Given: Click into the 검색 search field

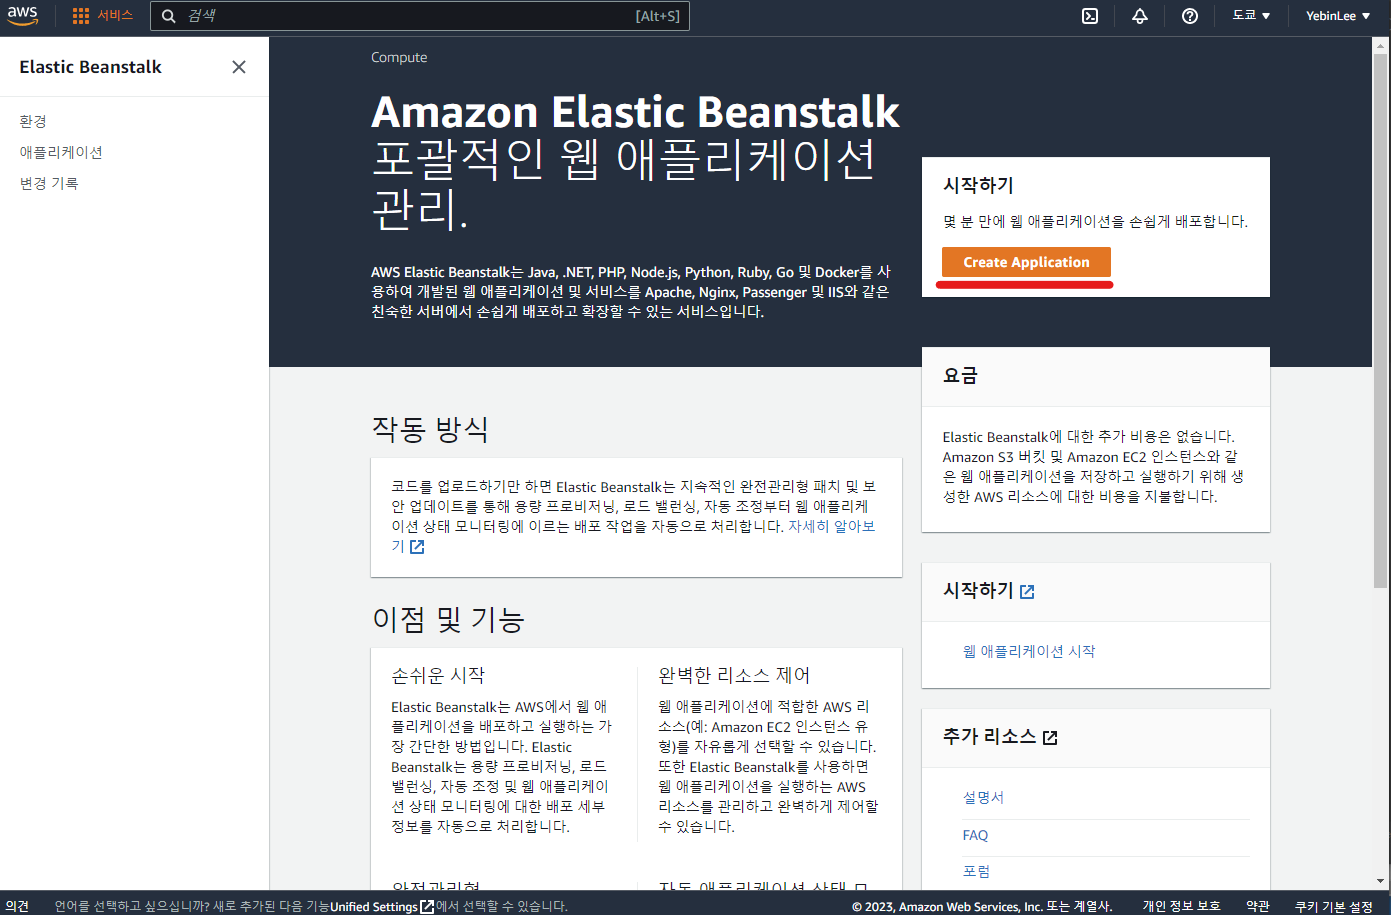Looking at the screenshot, I should click(420, 16).
